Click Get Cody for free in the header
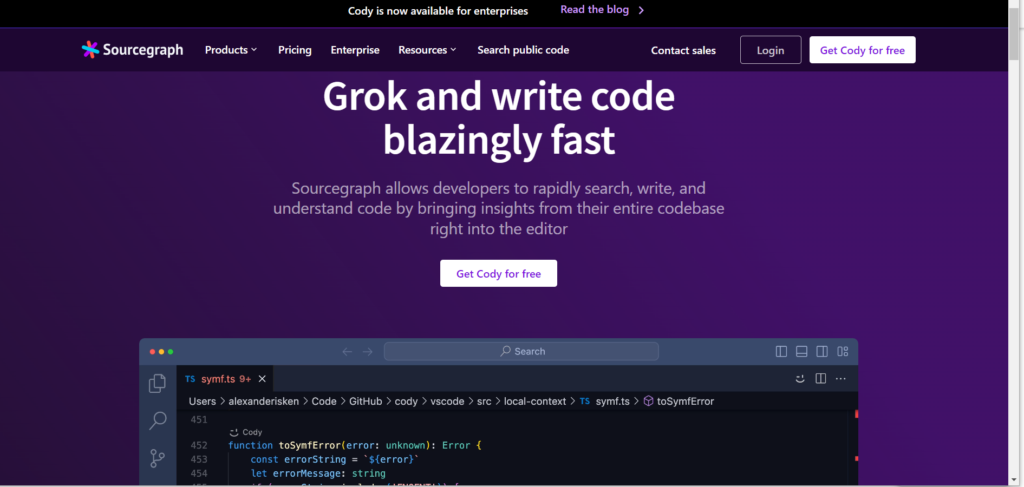This screenshot has width=1024, height=487. [x=862, y=50]
